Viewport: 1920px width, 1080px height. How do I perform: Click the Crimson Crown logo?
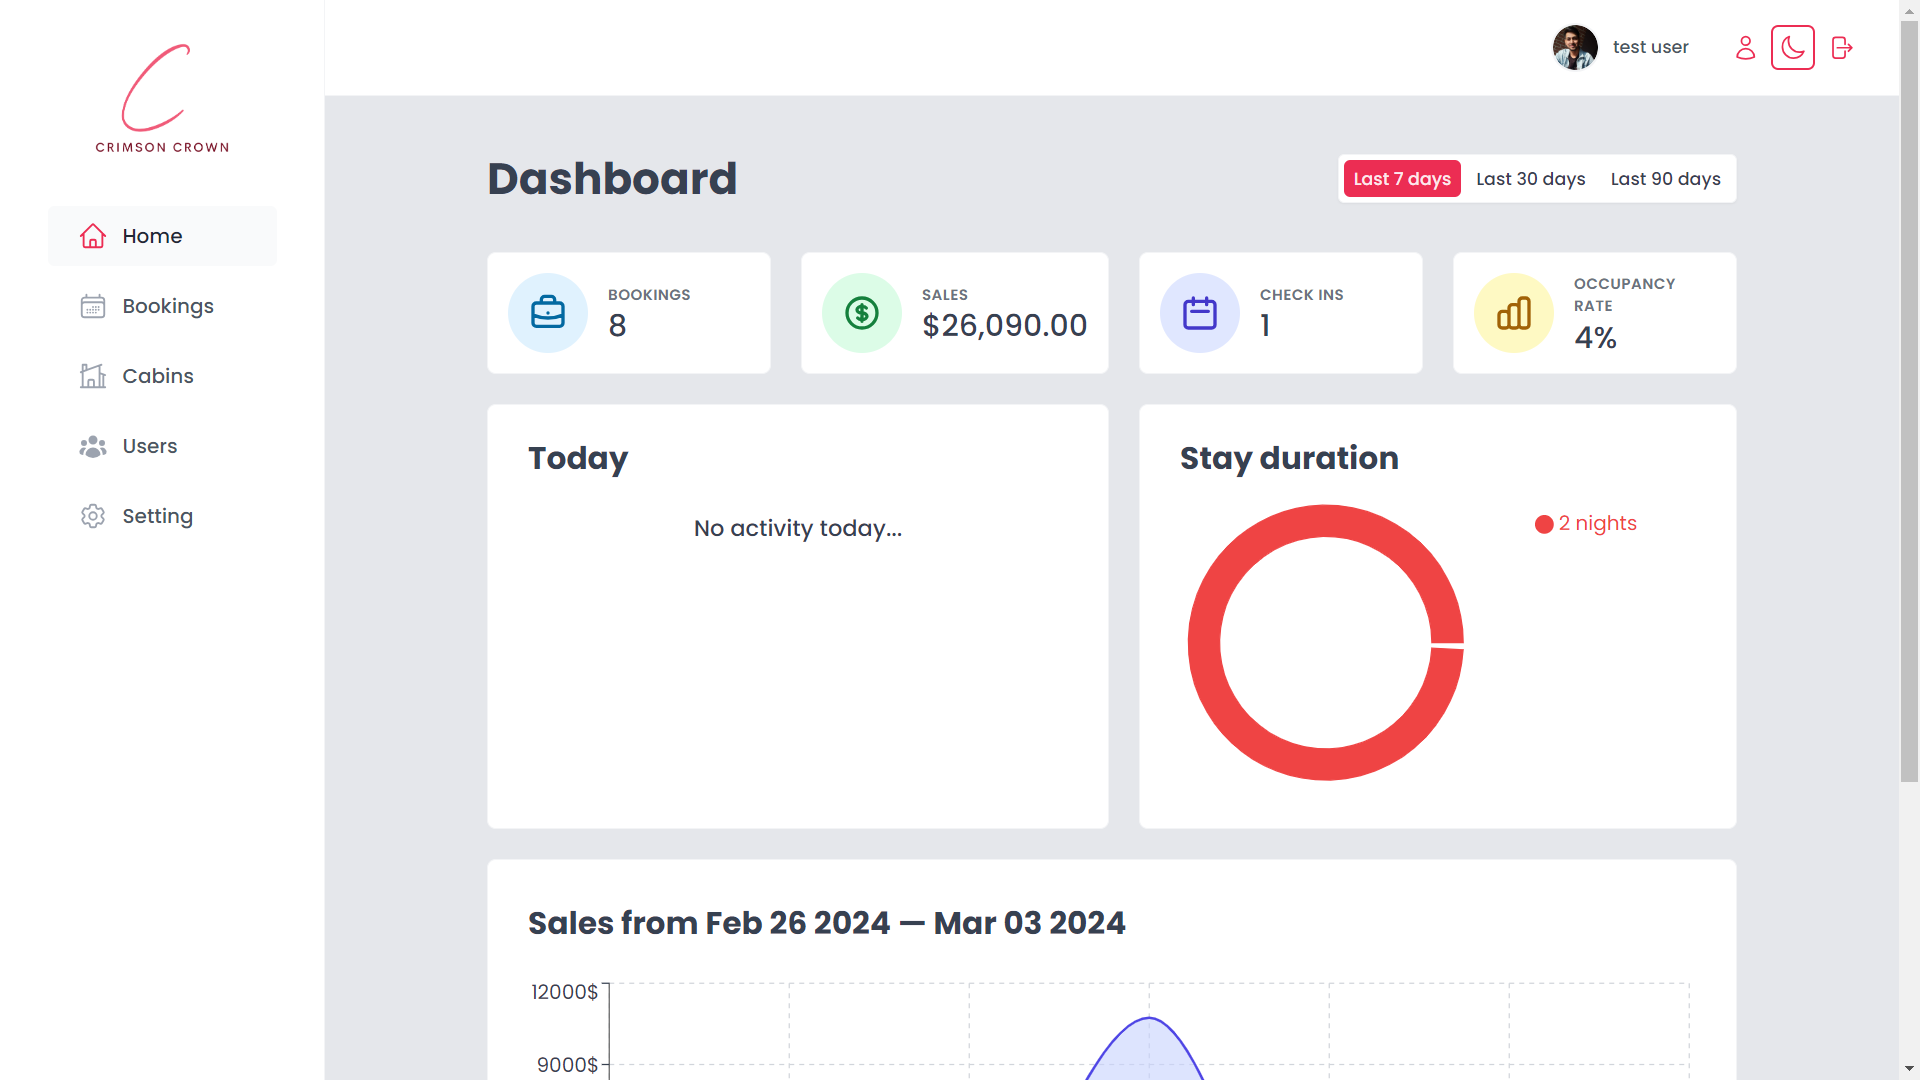[x=162, y=99]
